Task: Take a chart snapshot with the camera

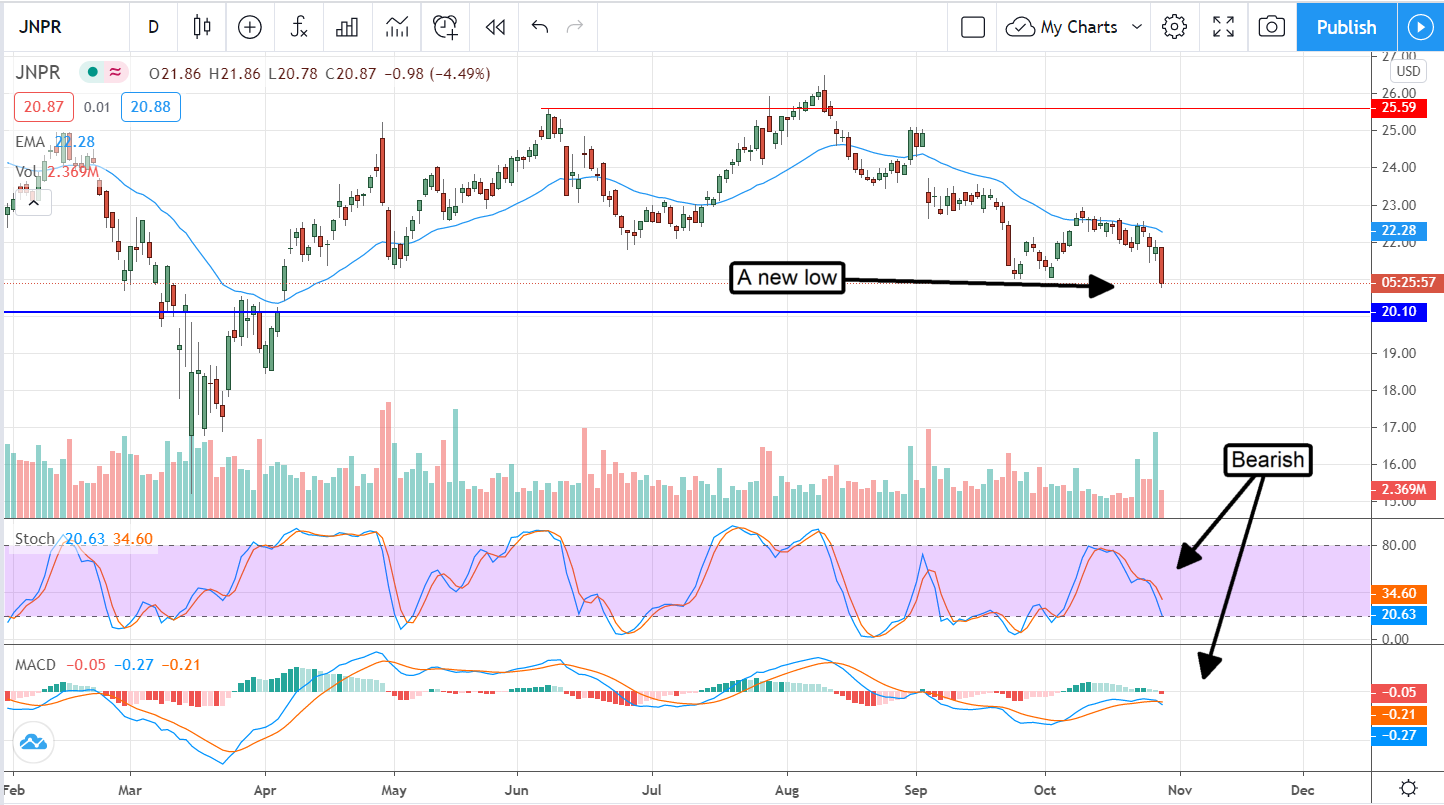Action: point(1271,27)
